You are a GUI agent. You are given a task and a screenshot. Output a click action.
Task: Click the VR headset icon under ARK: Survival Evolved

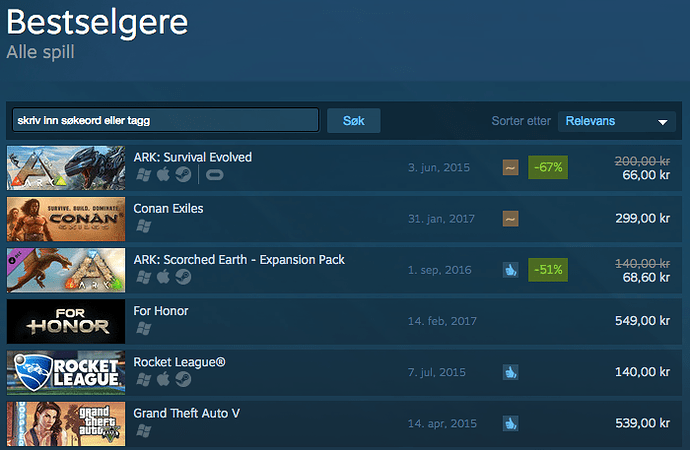coord(214,175)
